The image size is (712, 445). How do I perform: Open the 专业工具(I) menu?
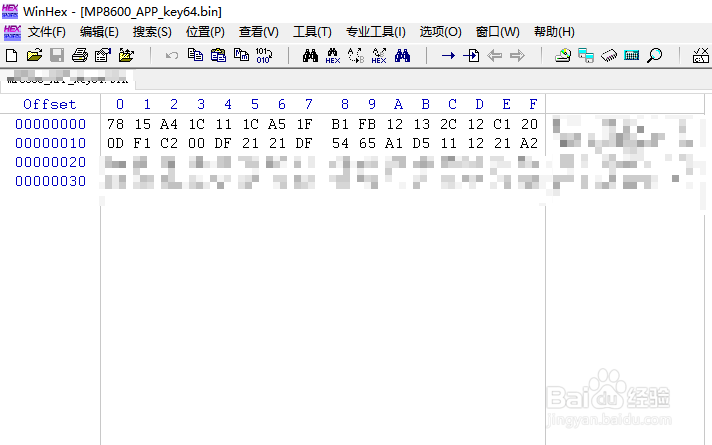tap(376, 32)
